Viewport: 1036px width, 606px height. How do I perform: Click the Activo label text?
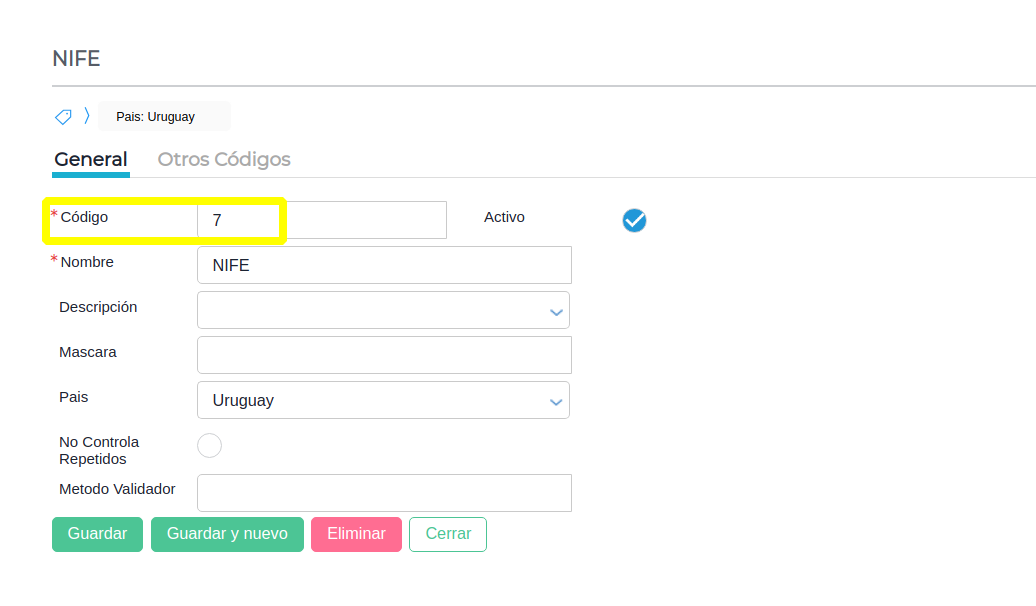[x=504, y=217]
